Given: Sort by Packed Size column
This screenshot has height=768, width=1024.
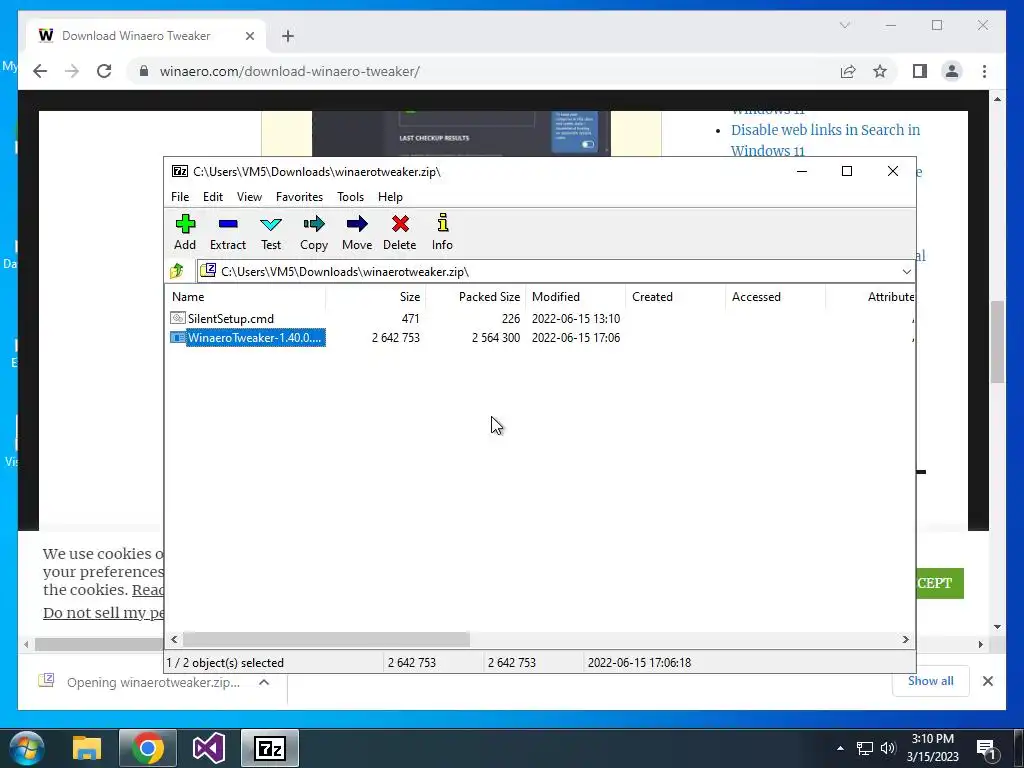Looking at the screenshot, I should point(475,296).
